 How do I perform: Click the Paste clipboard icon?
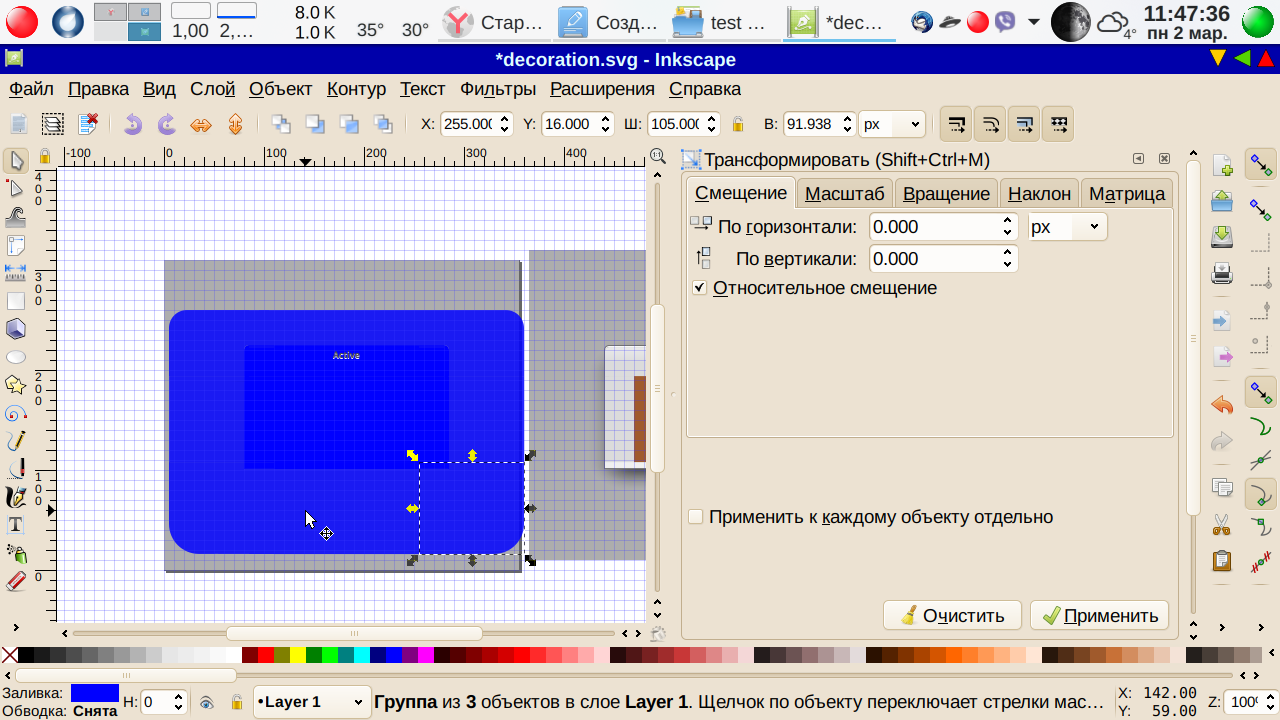click(1222, 560)
